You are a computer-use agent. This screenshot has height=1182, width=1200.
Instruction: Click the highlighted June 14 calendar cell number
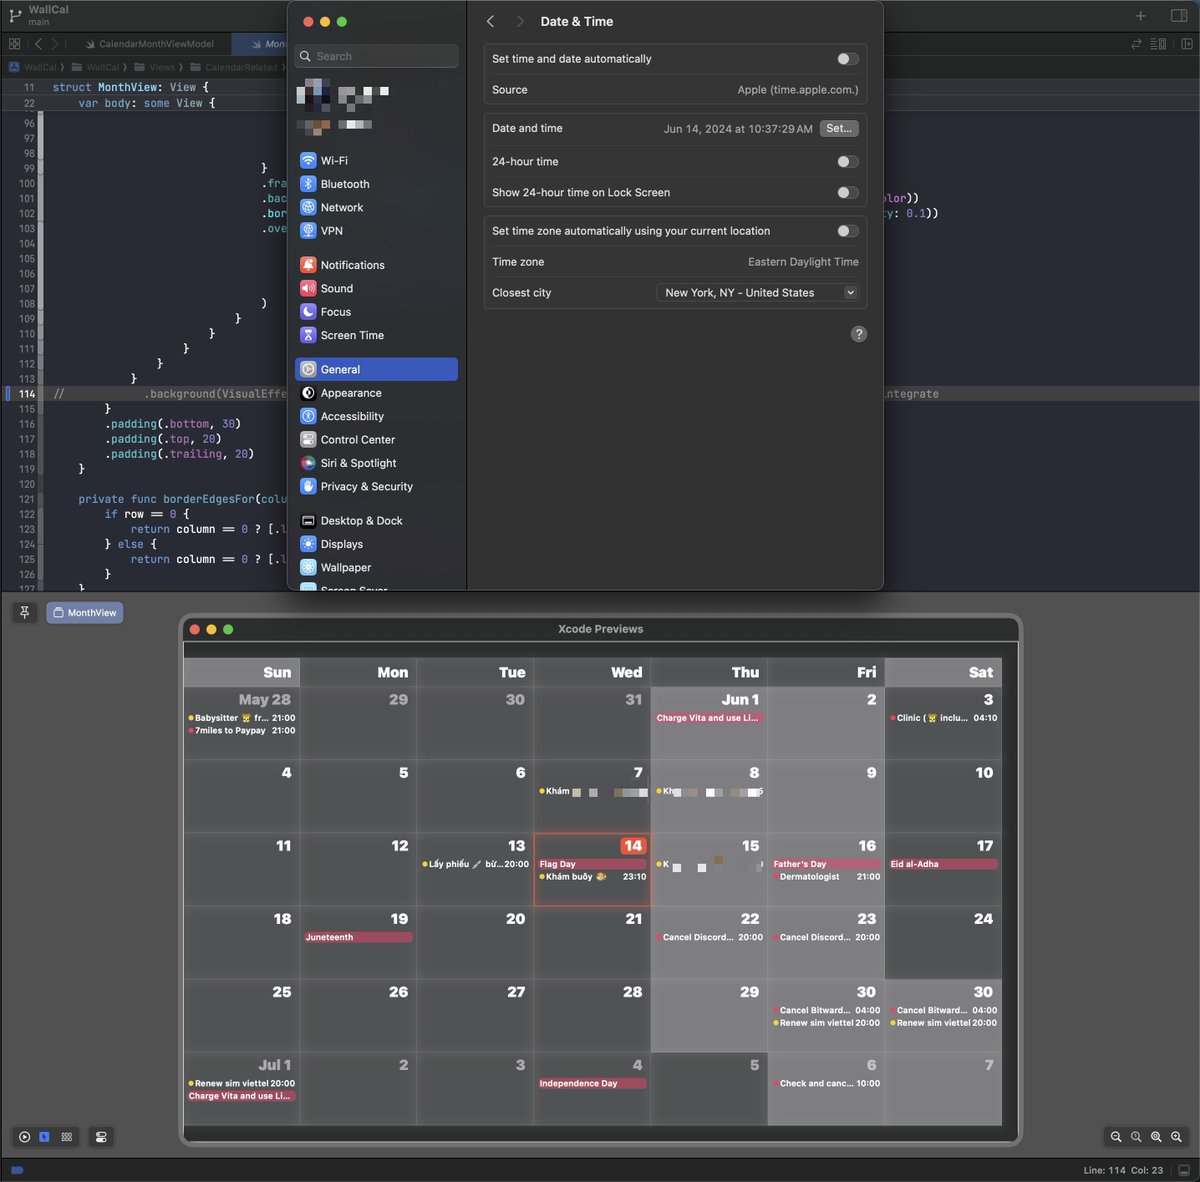[633, 846]
